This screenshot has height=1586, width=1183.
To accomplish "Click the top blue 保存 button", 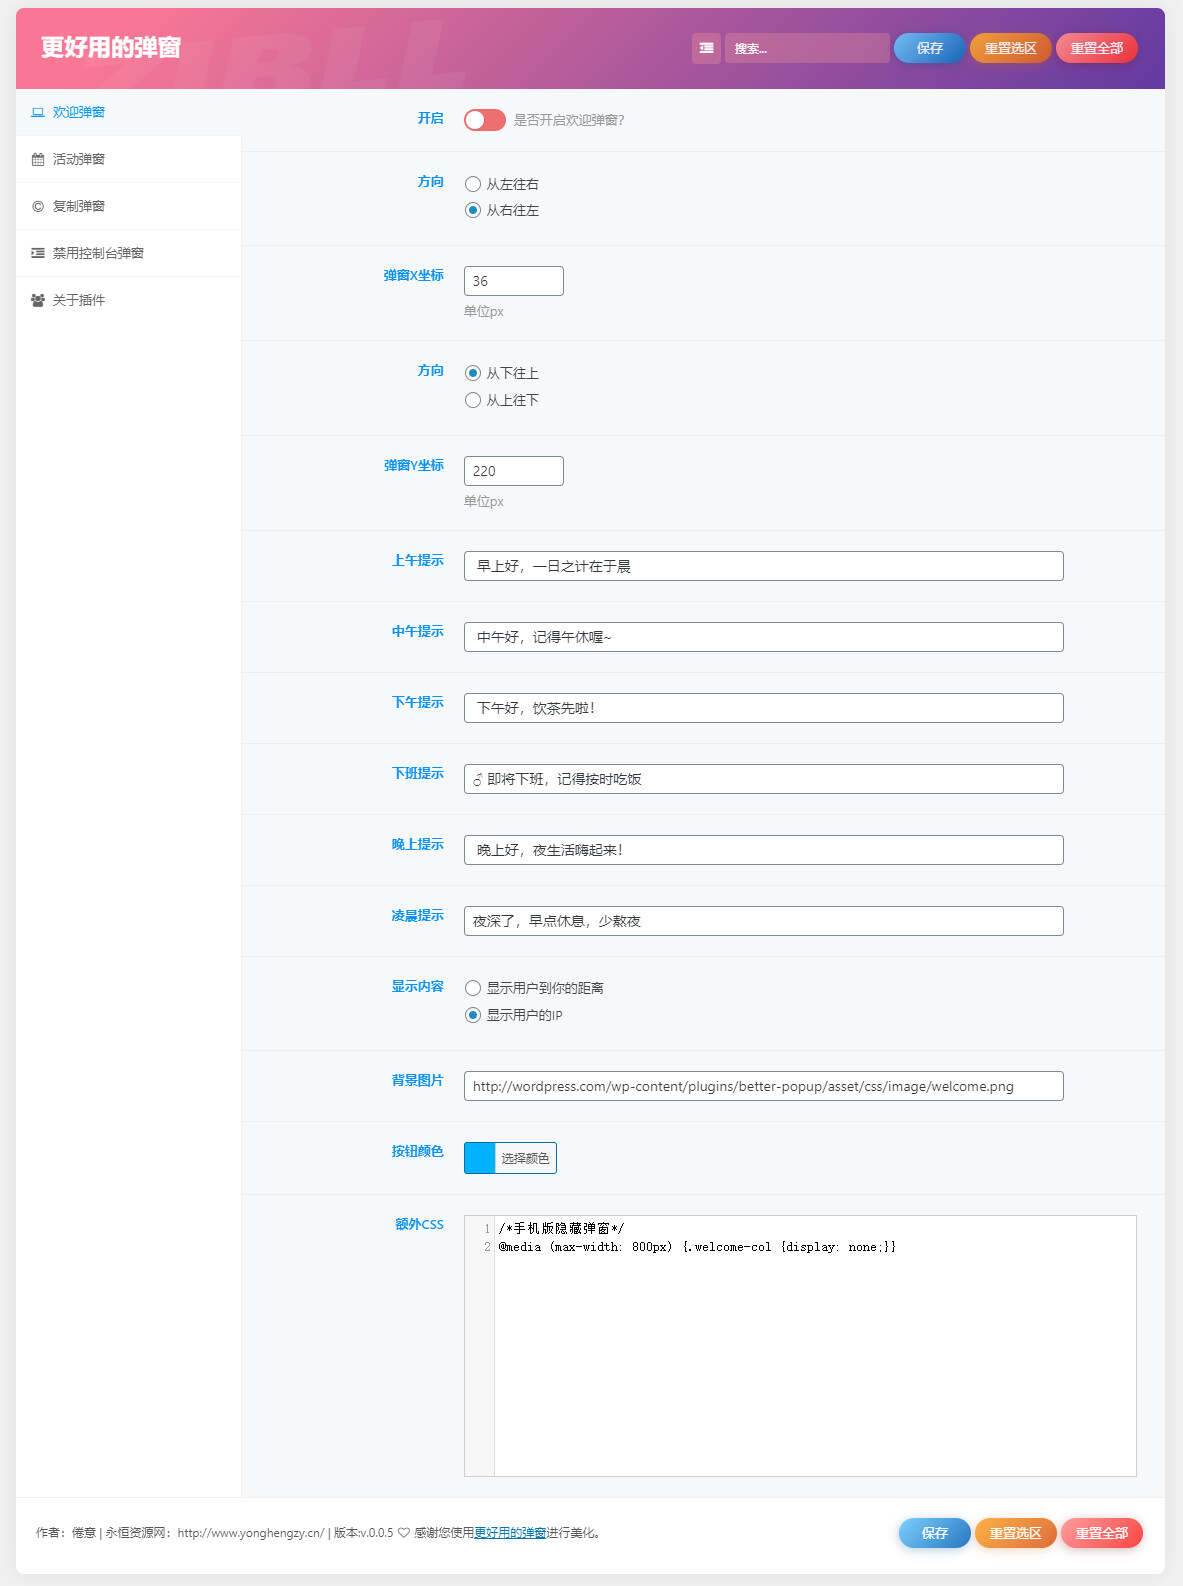I will 929,48.
